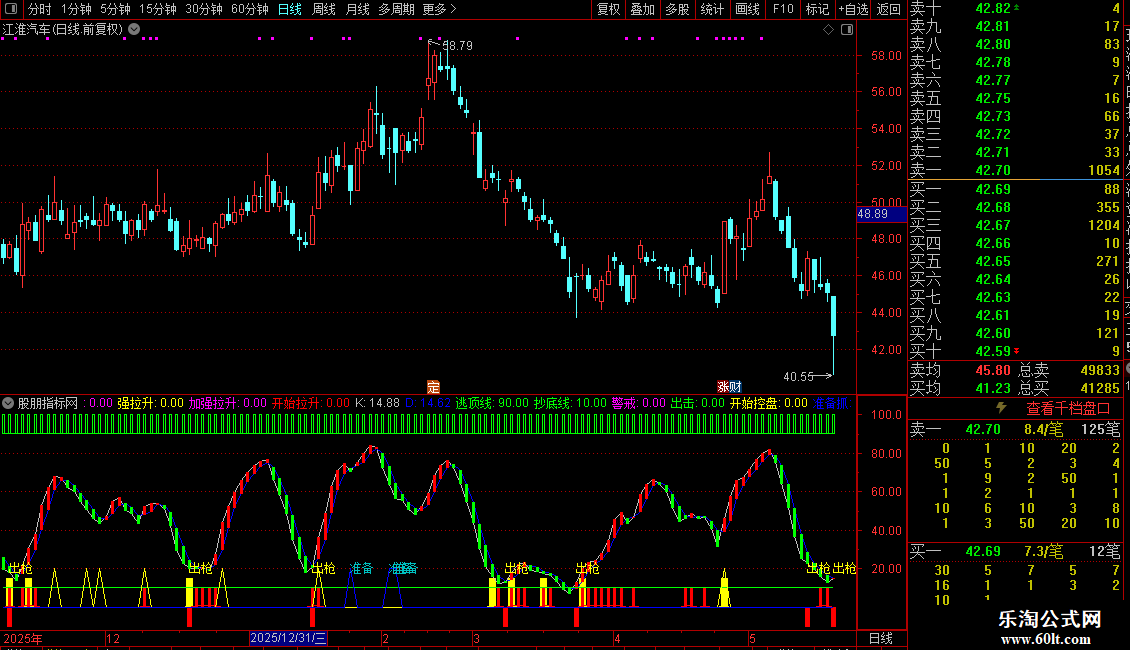Screen dimensions: 1130x650
Task: Open the 江淮汽车 chart title dropdown arrow
Action: coord(134,30)
